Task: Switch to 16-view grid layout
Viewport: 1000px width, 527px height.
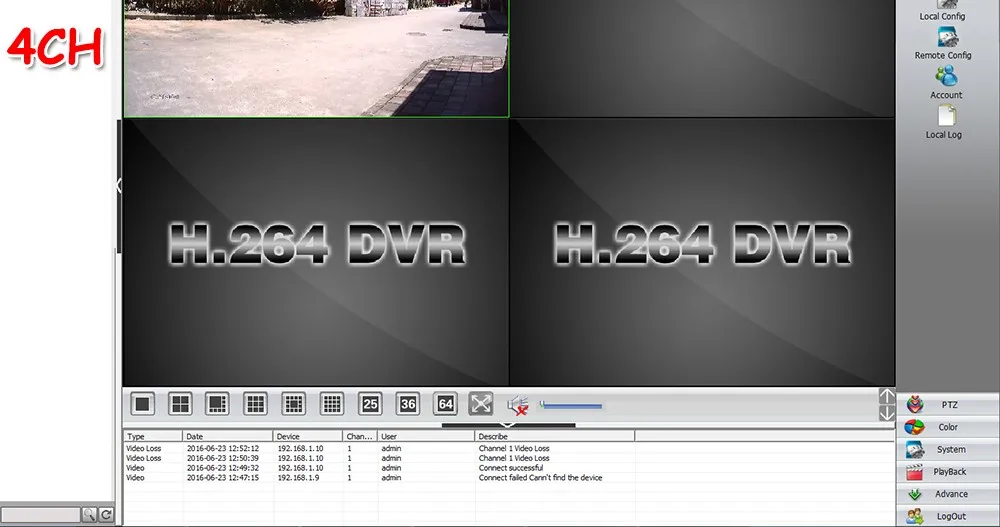Action: [x=332, y=404]
